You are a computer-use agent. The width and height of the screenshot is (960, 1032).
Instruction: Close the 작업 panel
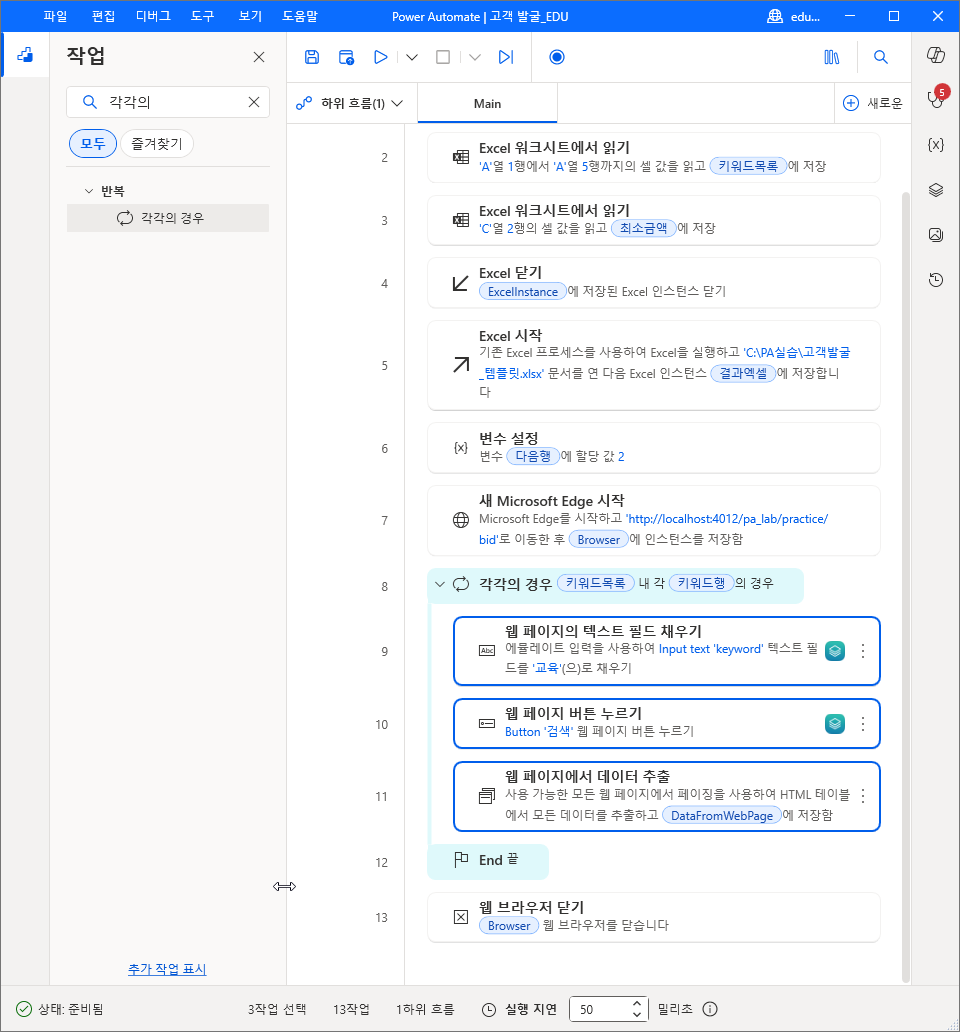[259, 57]
